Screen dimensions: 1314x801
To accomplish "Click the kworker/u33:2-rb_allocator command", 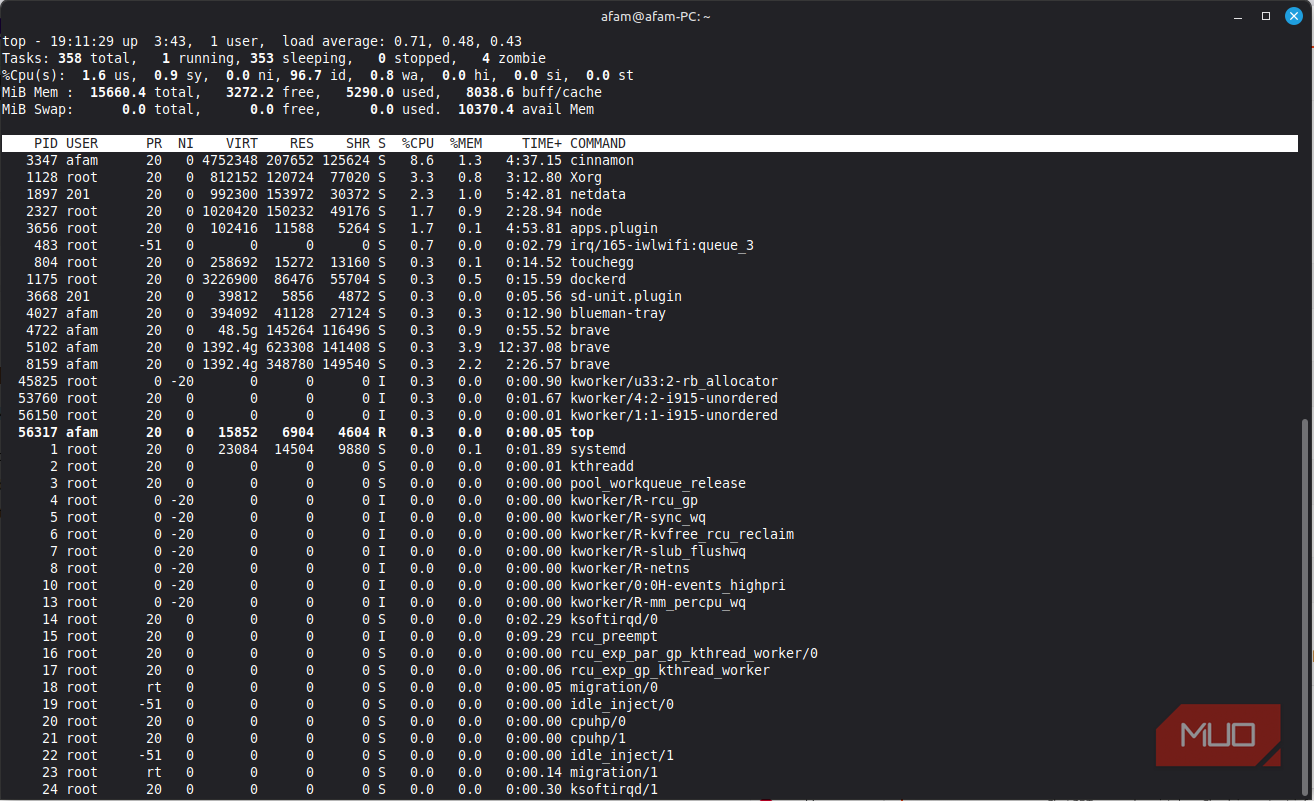I will [674, 381].
